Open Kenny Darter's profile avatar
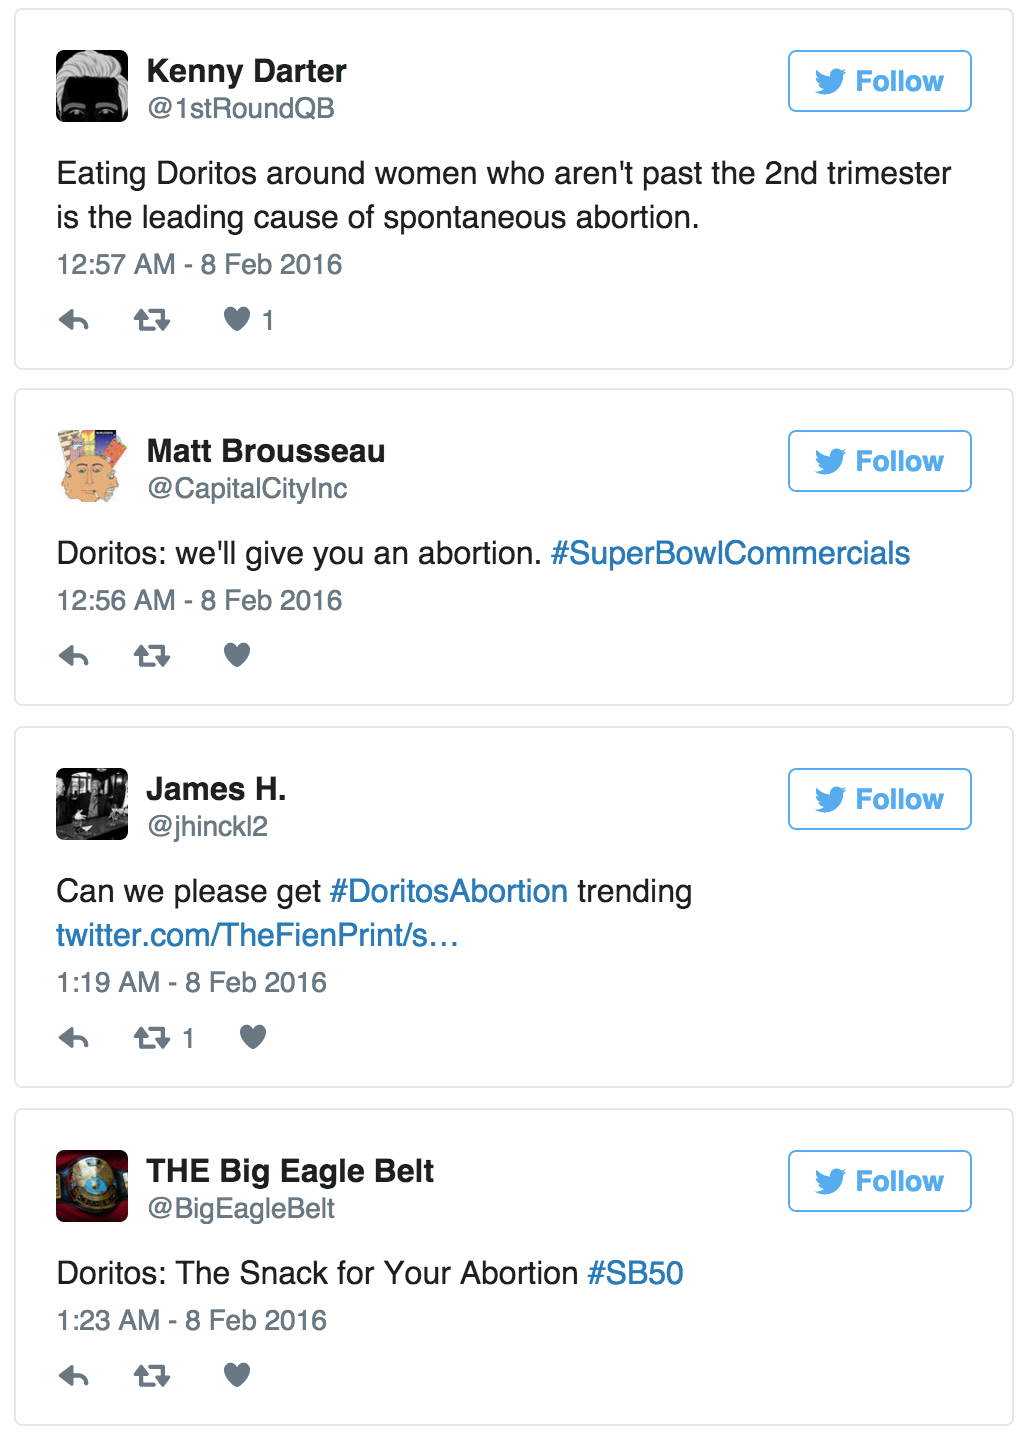The image size is (1028, 1436). 92,86
